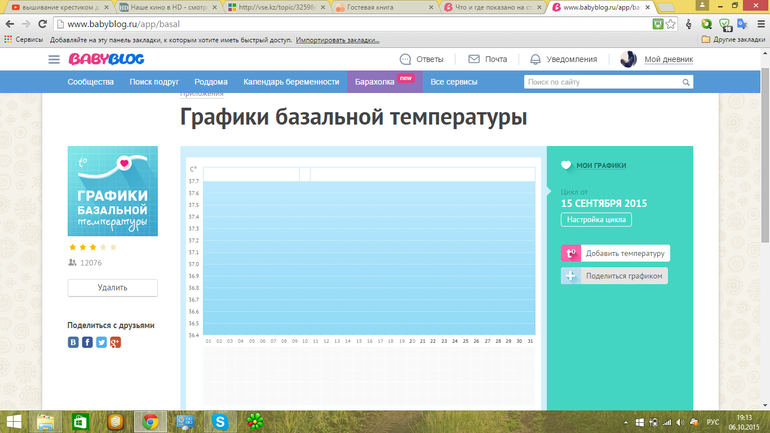Screen dimensions: 770x433
Task: Share via the Facebook icon
Action: coord(87,342)
